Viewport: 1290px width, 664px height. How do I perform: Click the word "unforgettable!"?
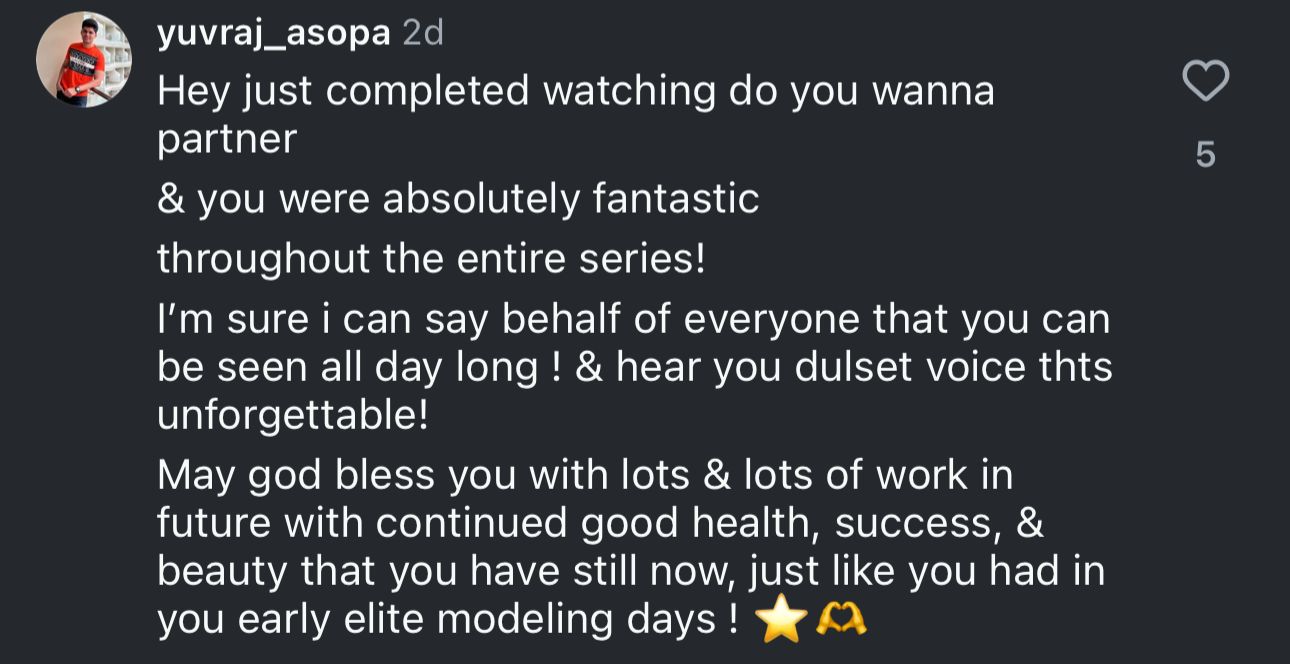292,415
